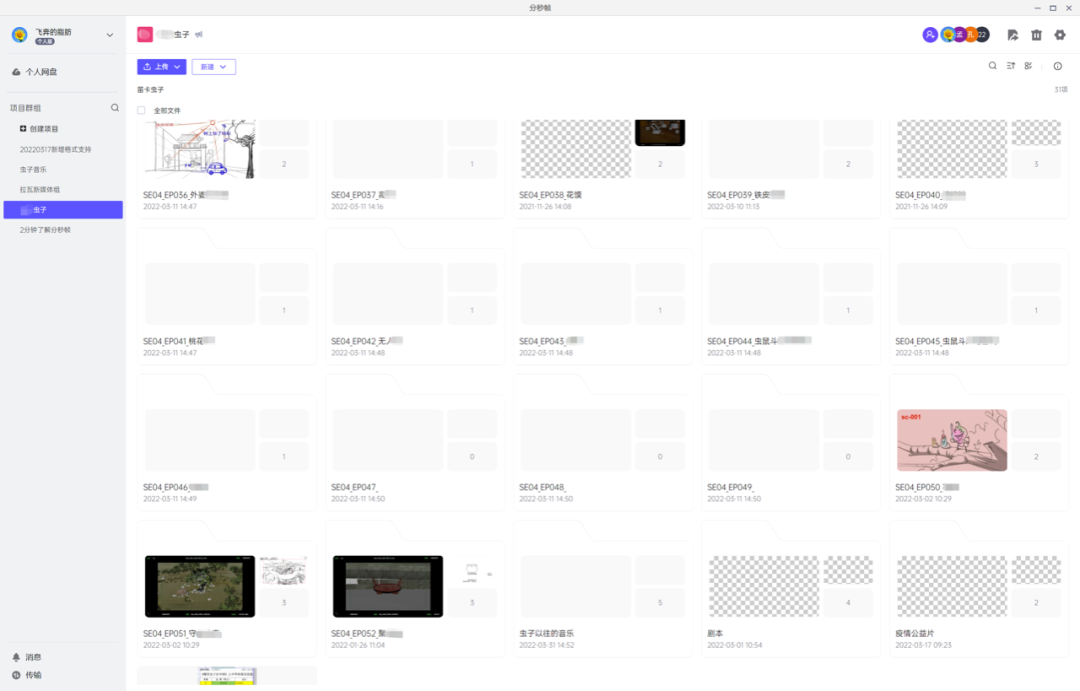
Task: Click the orange 孔 member avatar
Action: click(971, 34)
